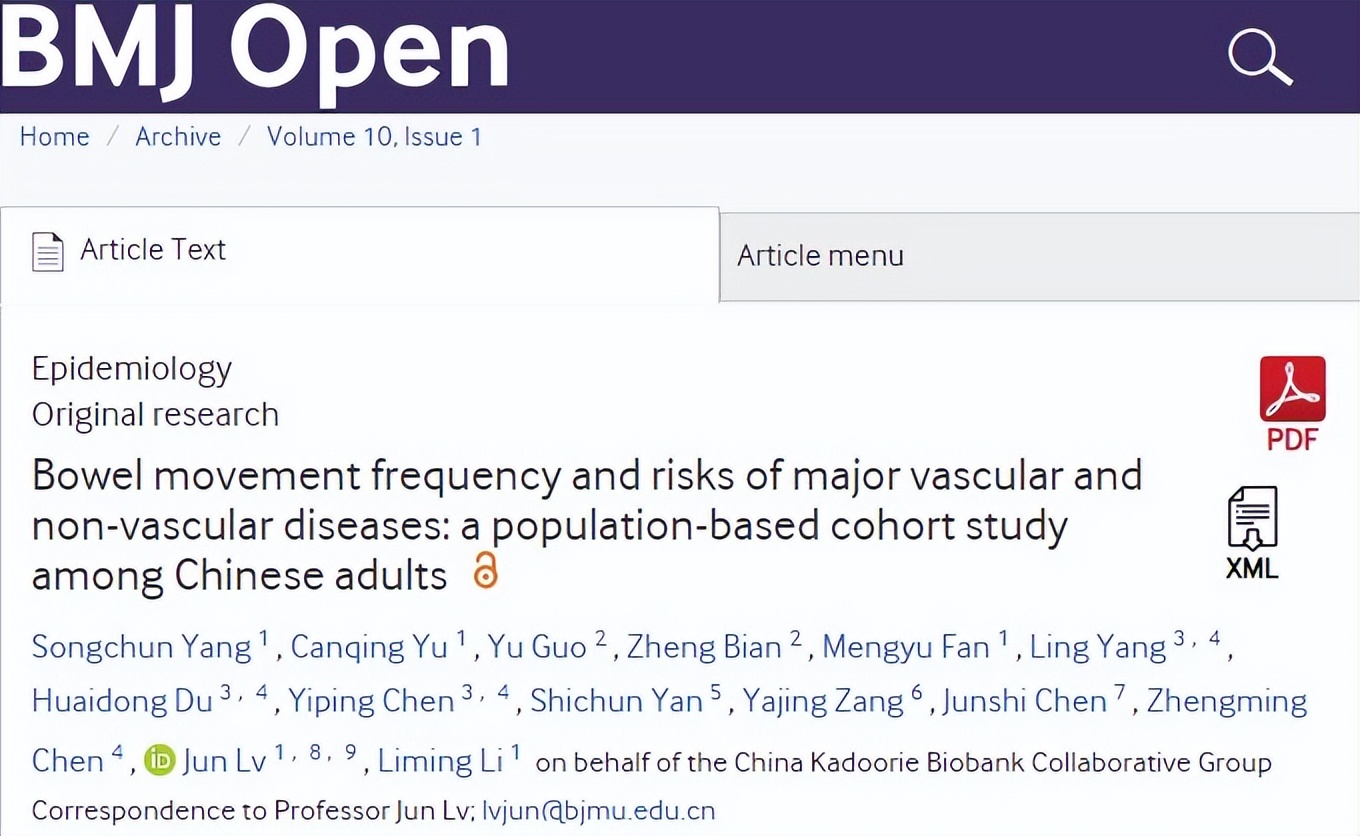The height and width of the screenshot is (836, 1360).
Task: Open the Archive breadcrumb link
Action: 178,137
